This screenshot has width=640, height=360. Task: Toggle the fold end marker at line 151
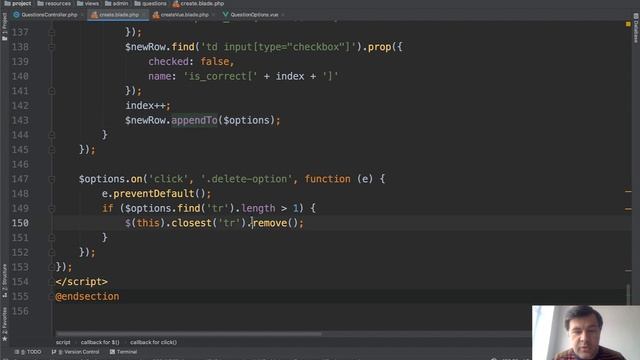(x=52, y=238)
